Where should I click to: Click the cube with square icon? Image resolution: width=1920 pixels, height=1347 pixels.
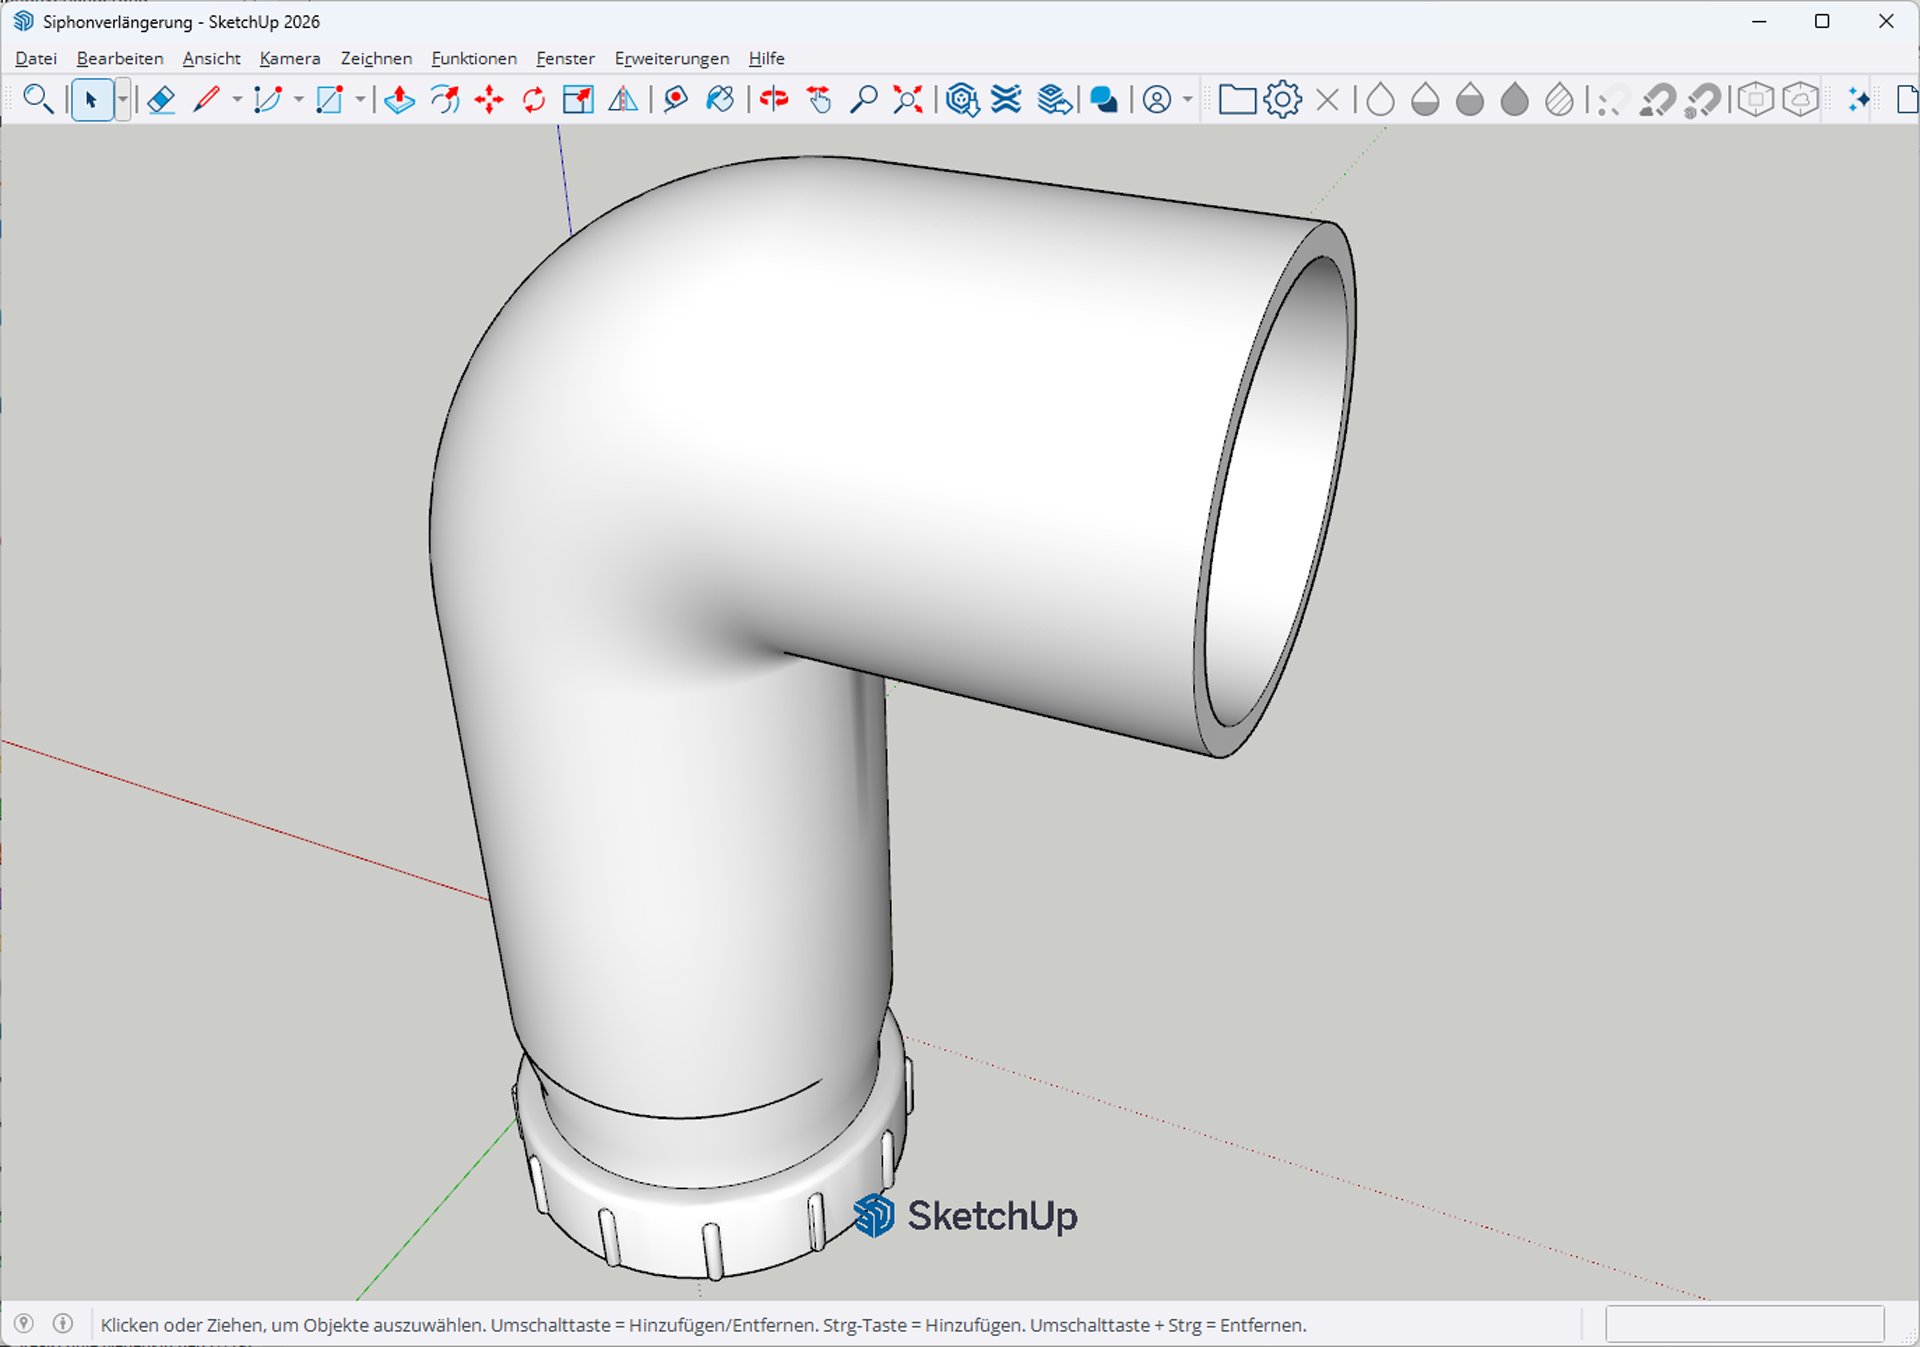coord(1755,100)
